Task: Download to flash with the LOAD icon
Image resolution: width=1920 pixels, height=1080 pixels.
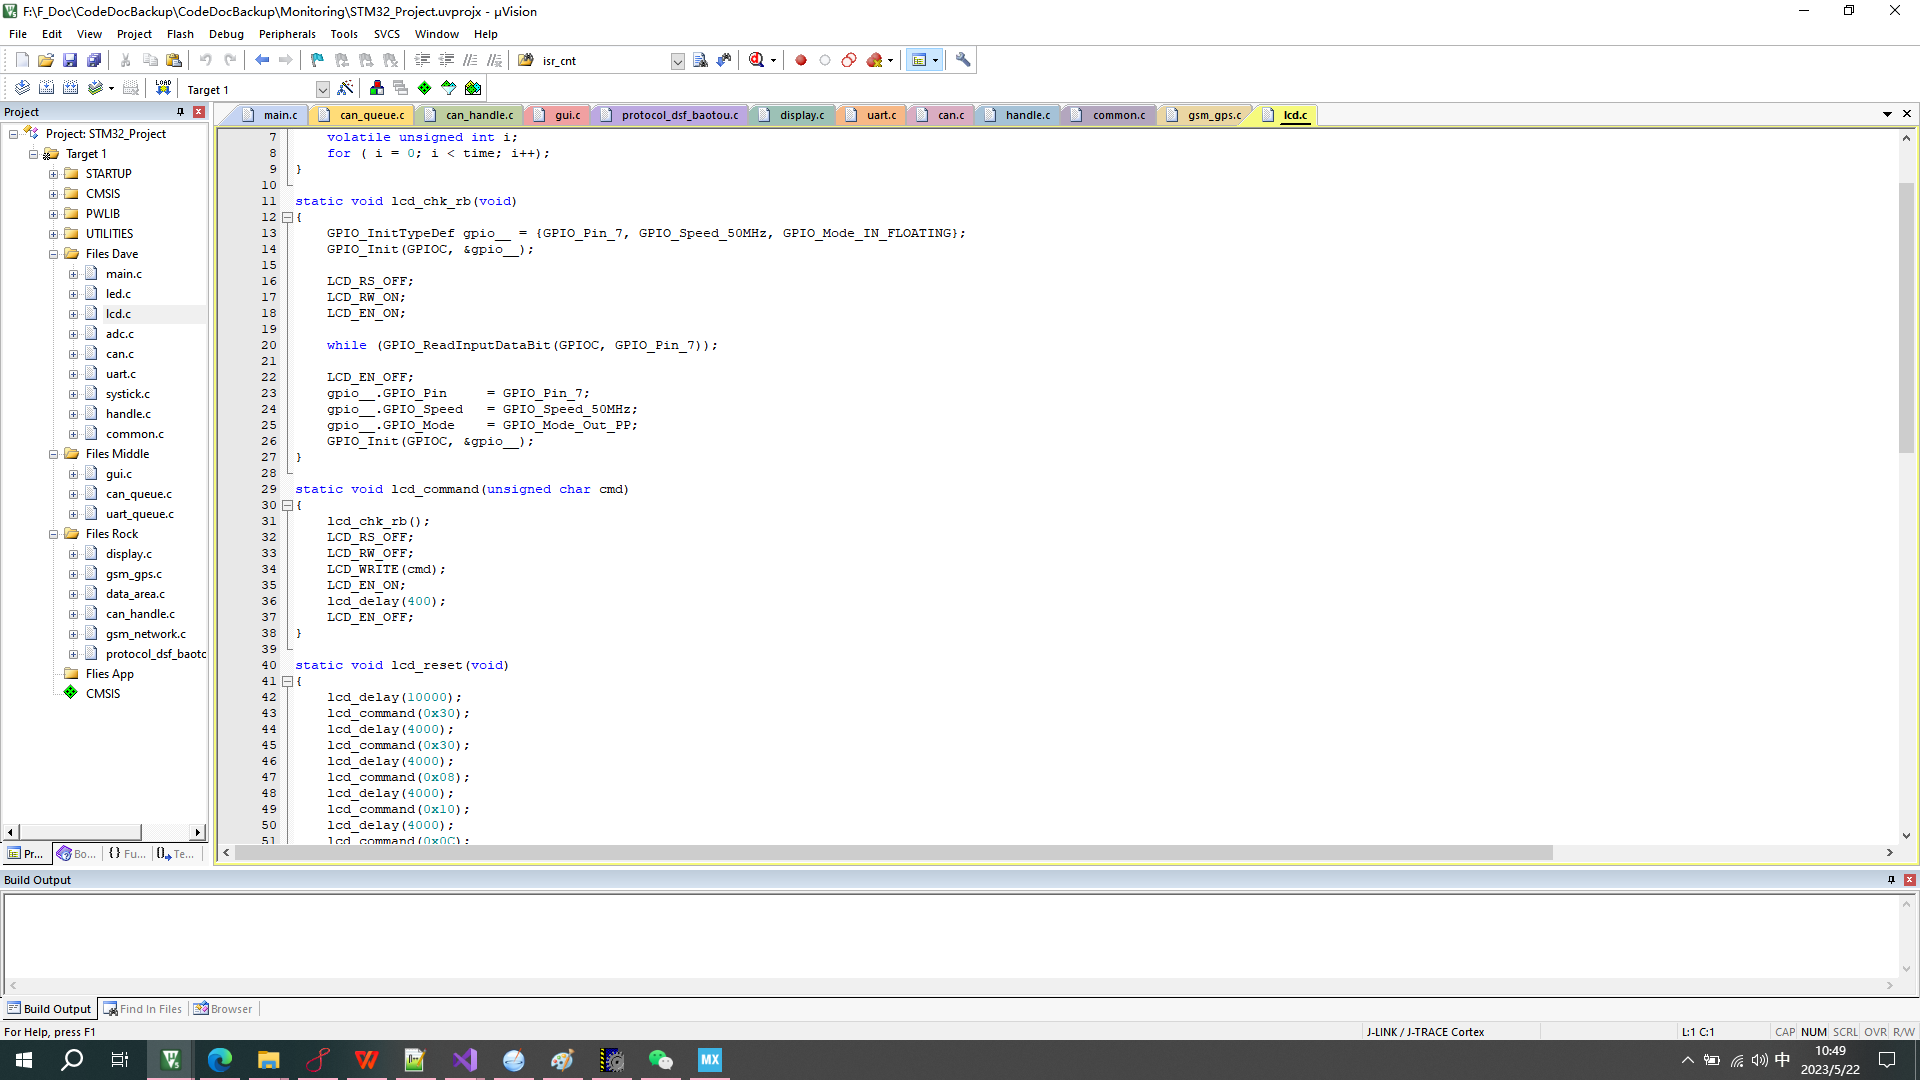Action: (163, 88)
